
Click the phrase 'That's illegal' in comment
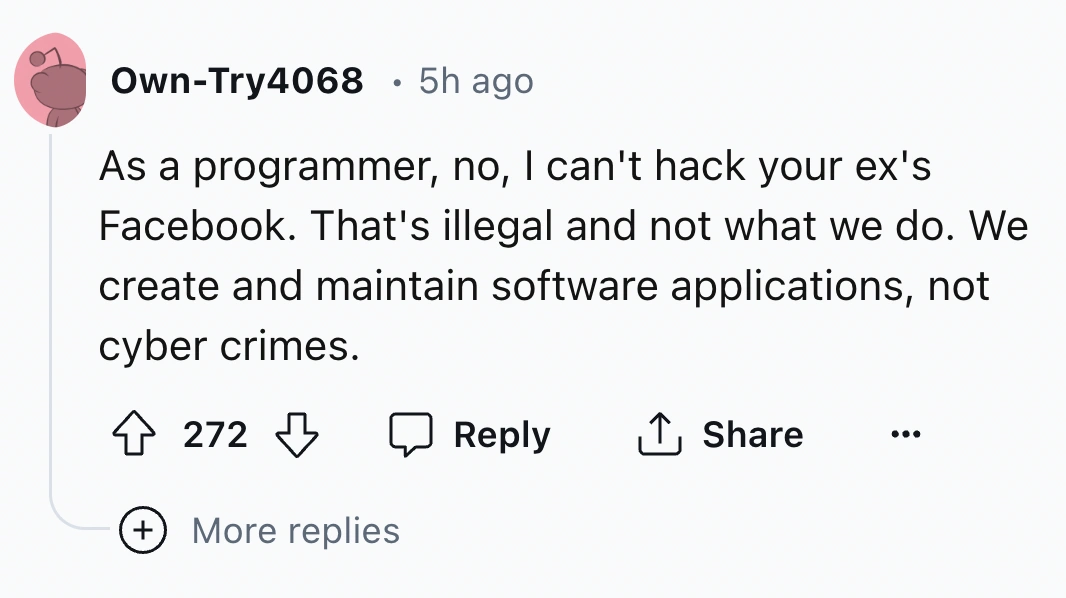click(432, 226)
